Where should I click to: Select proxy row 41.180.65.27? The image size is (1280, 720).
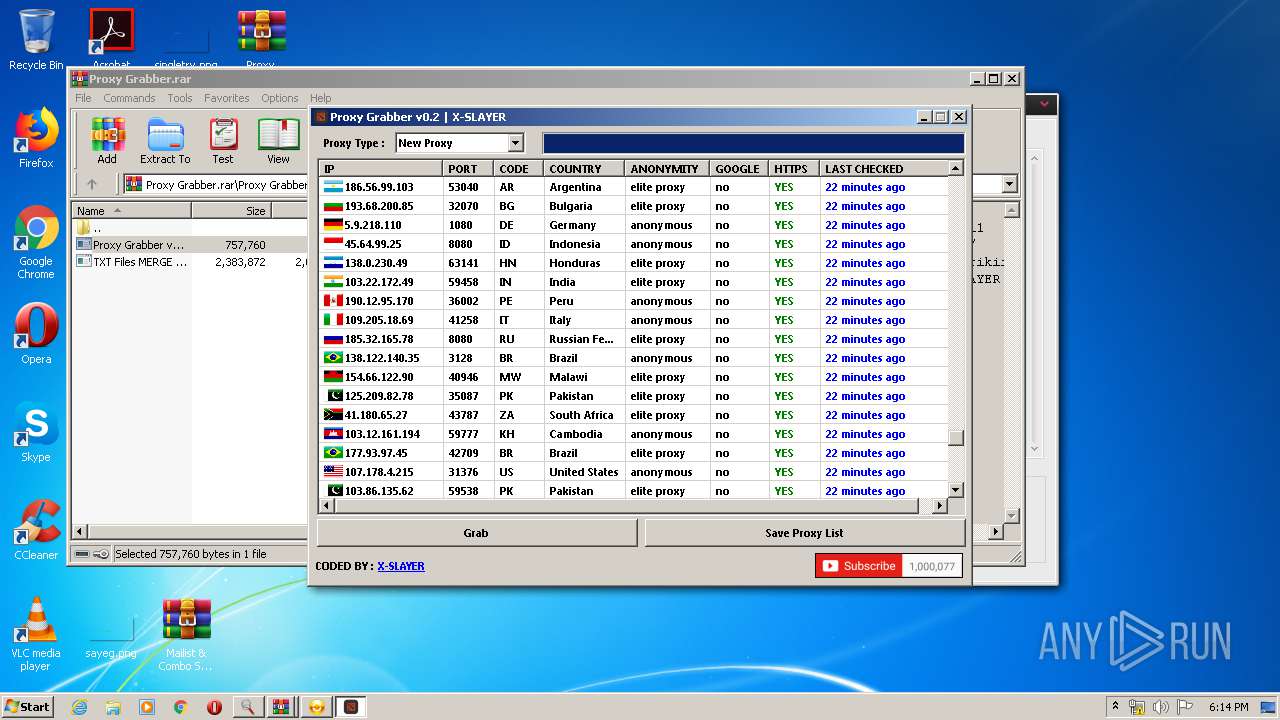click(x=634, y=415)
